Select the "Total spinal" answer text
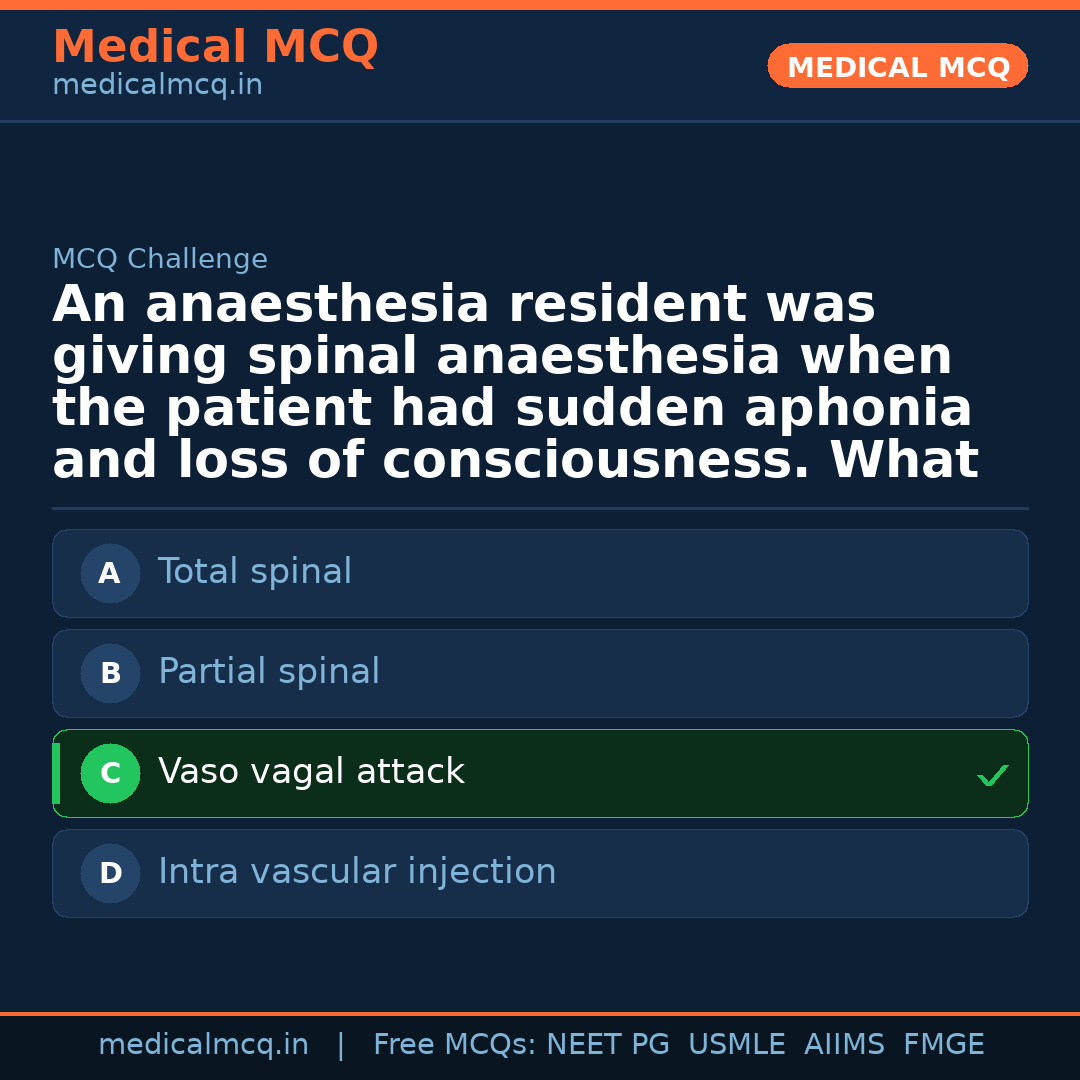Image resolution: width=1080 pixels, height=1080 pixels. tap(255, 572)
